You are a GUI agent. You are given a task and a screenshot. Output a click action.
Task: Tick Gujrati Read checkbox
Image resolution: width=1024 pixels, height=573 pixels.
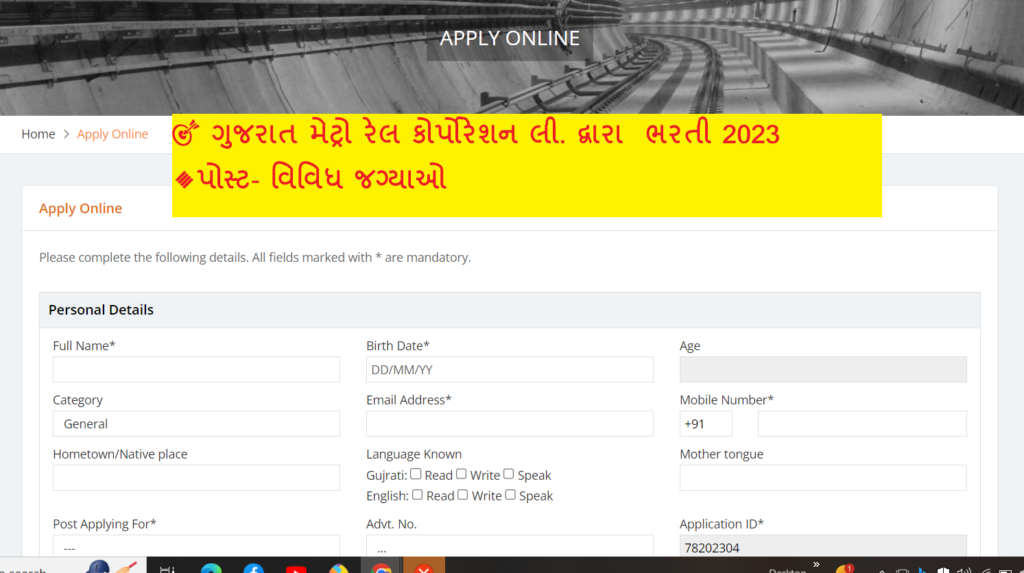415,474
